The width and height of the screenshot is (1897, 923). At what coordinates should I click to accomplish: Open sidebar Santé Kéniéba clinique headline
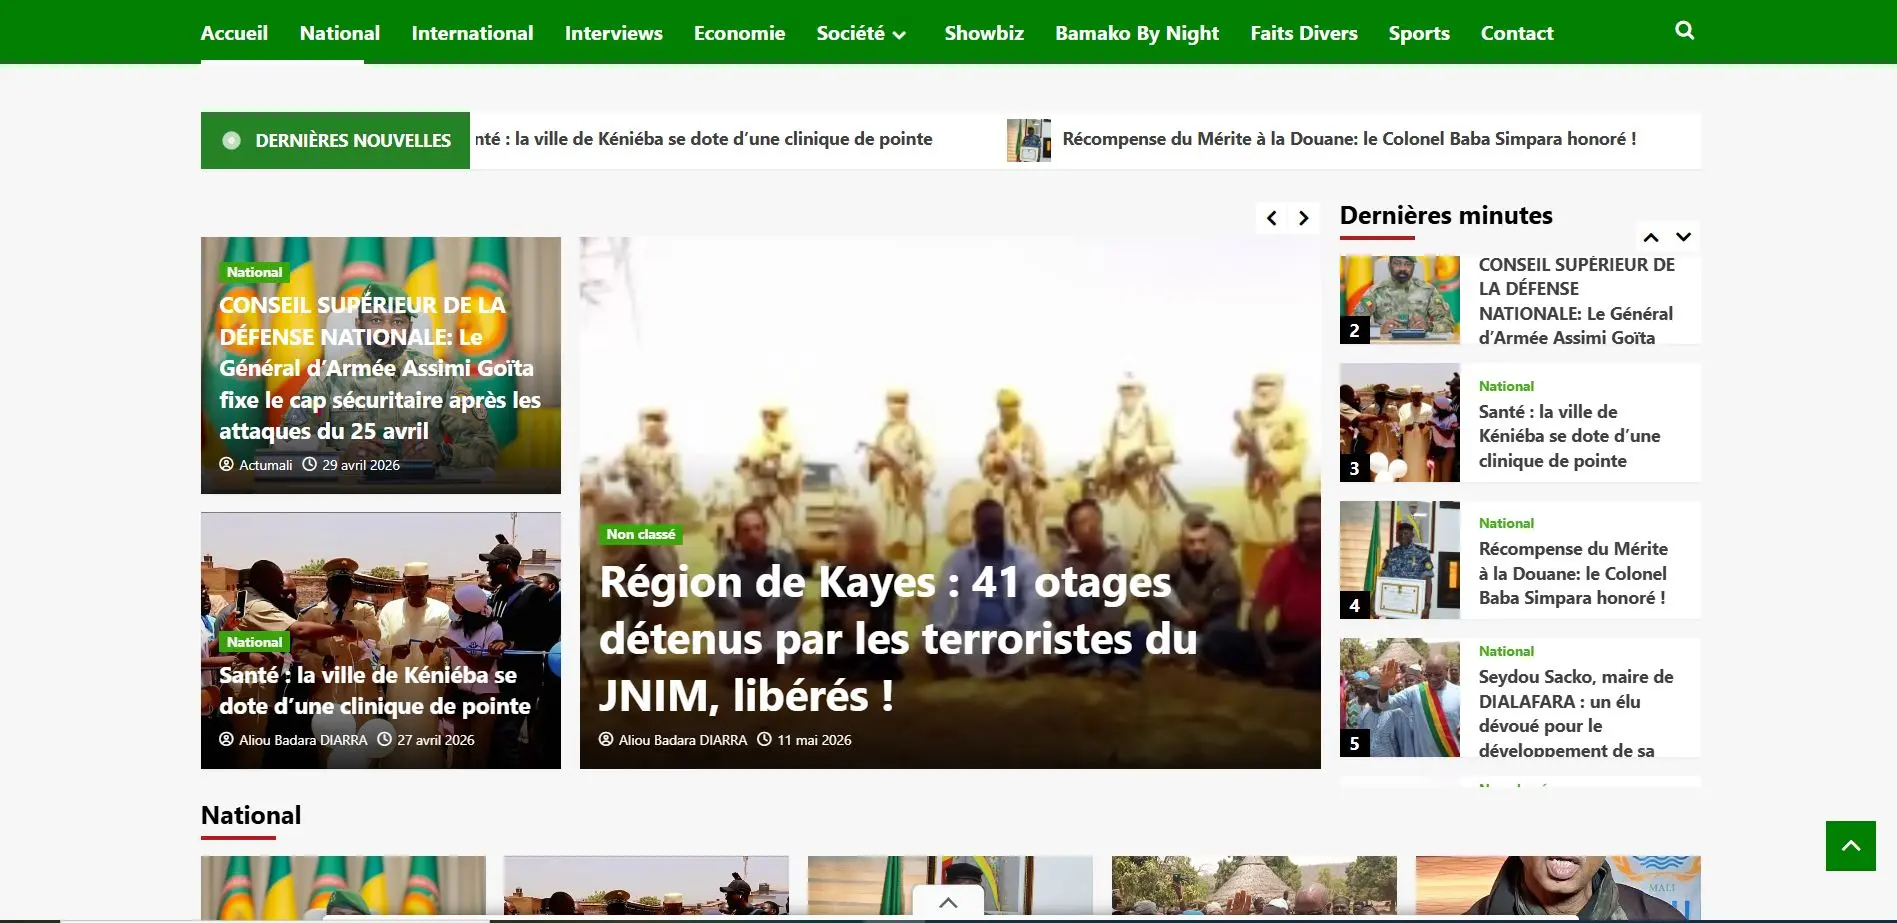point(1569,436)
